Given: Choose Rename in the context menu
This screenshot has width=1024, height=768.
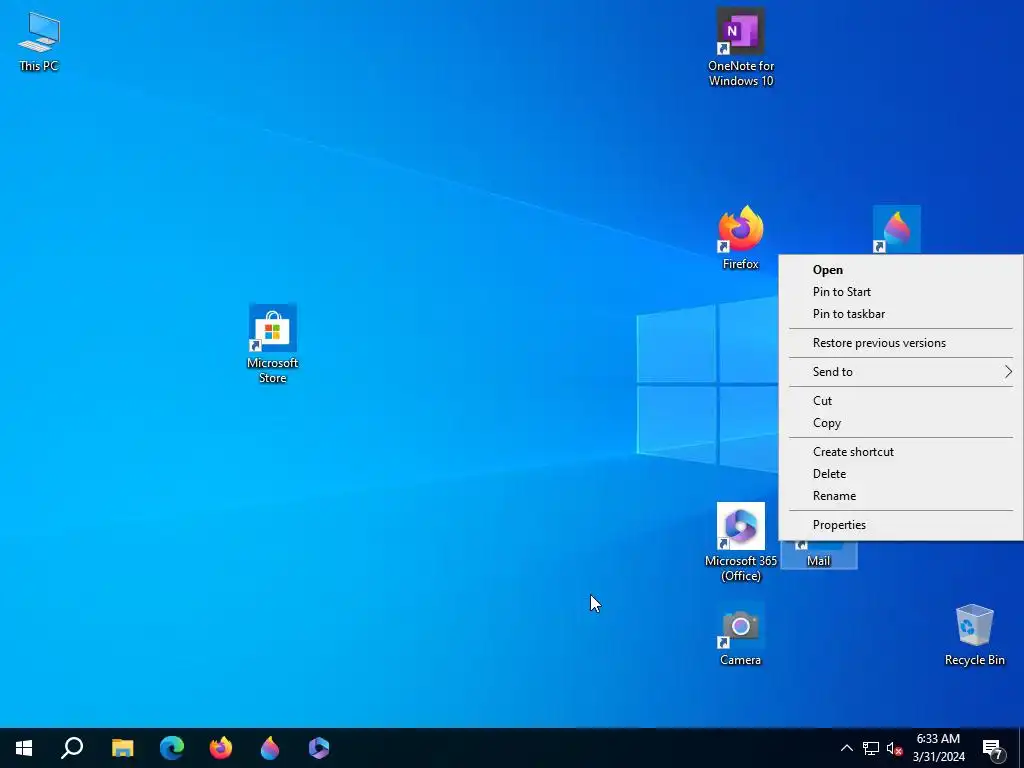Looking at the screenshot, I should point(901,496).
